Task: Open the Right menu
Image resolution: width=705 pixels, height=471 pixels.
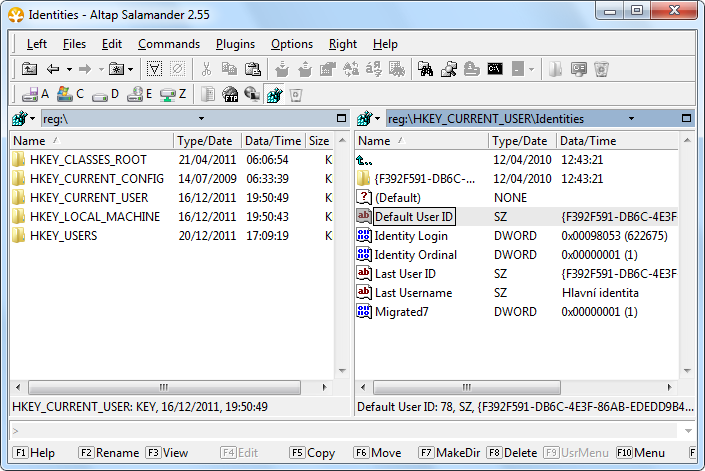Action: point(343,44)
